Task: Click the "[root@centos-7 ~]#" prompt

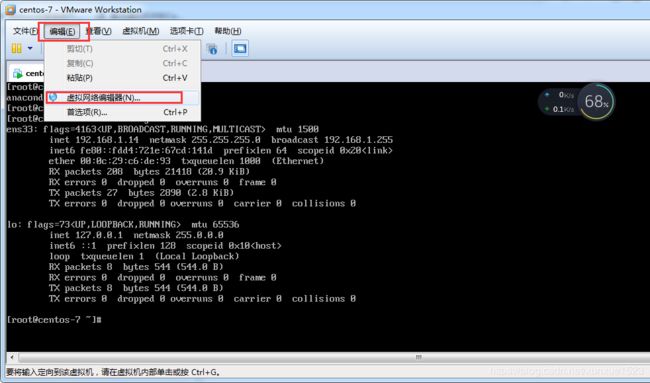Action: pyautogui.click(x=54, y=320)
